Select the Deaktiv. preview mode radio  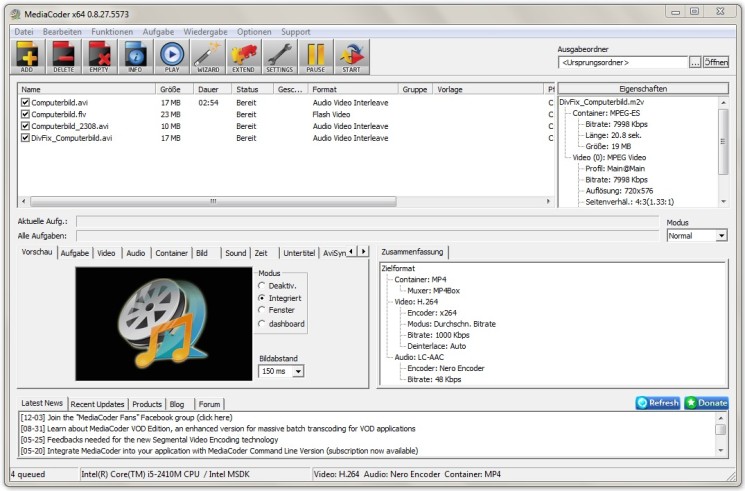point(262,286)
